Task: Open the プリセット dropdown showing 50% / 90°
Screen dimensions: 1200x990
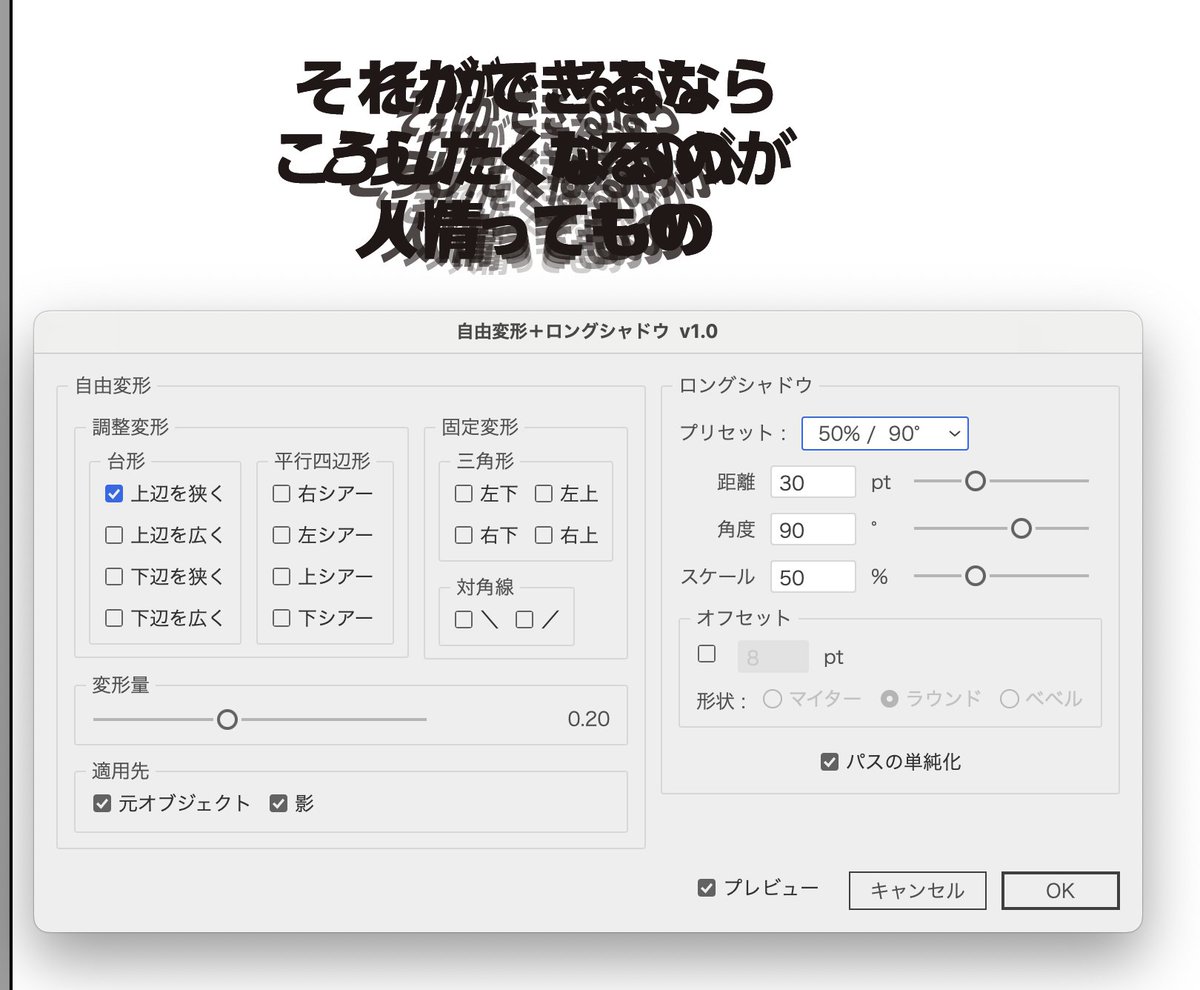Action: tap(884, 433)
